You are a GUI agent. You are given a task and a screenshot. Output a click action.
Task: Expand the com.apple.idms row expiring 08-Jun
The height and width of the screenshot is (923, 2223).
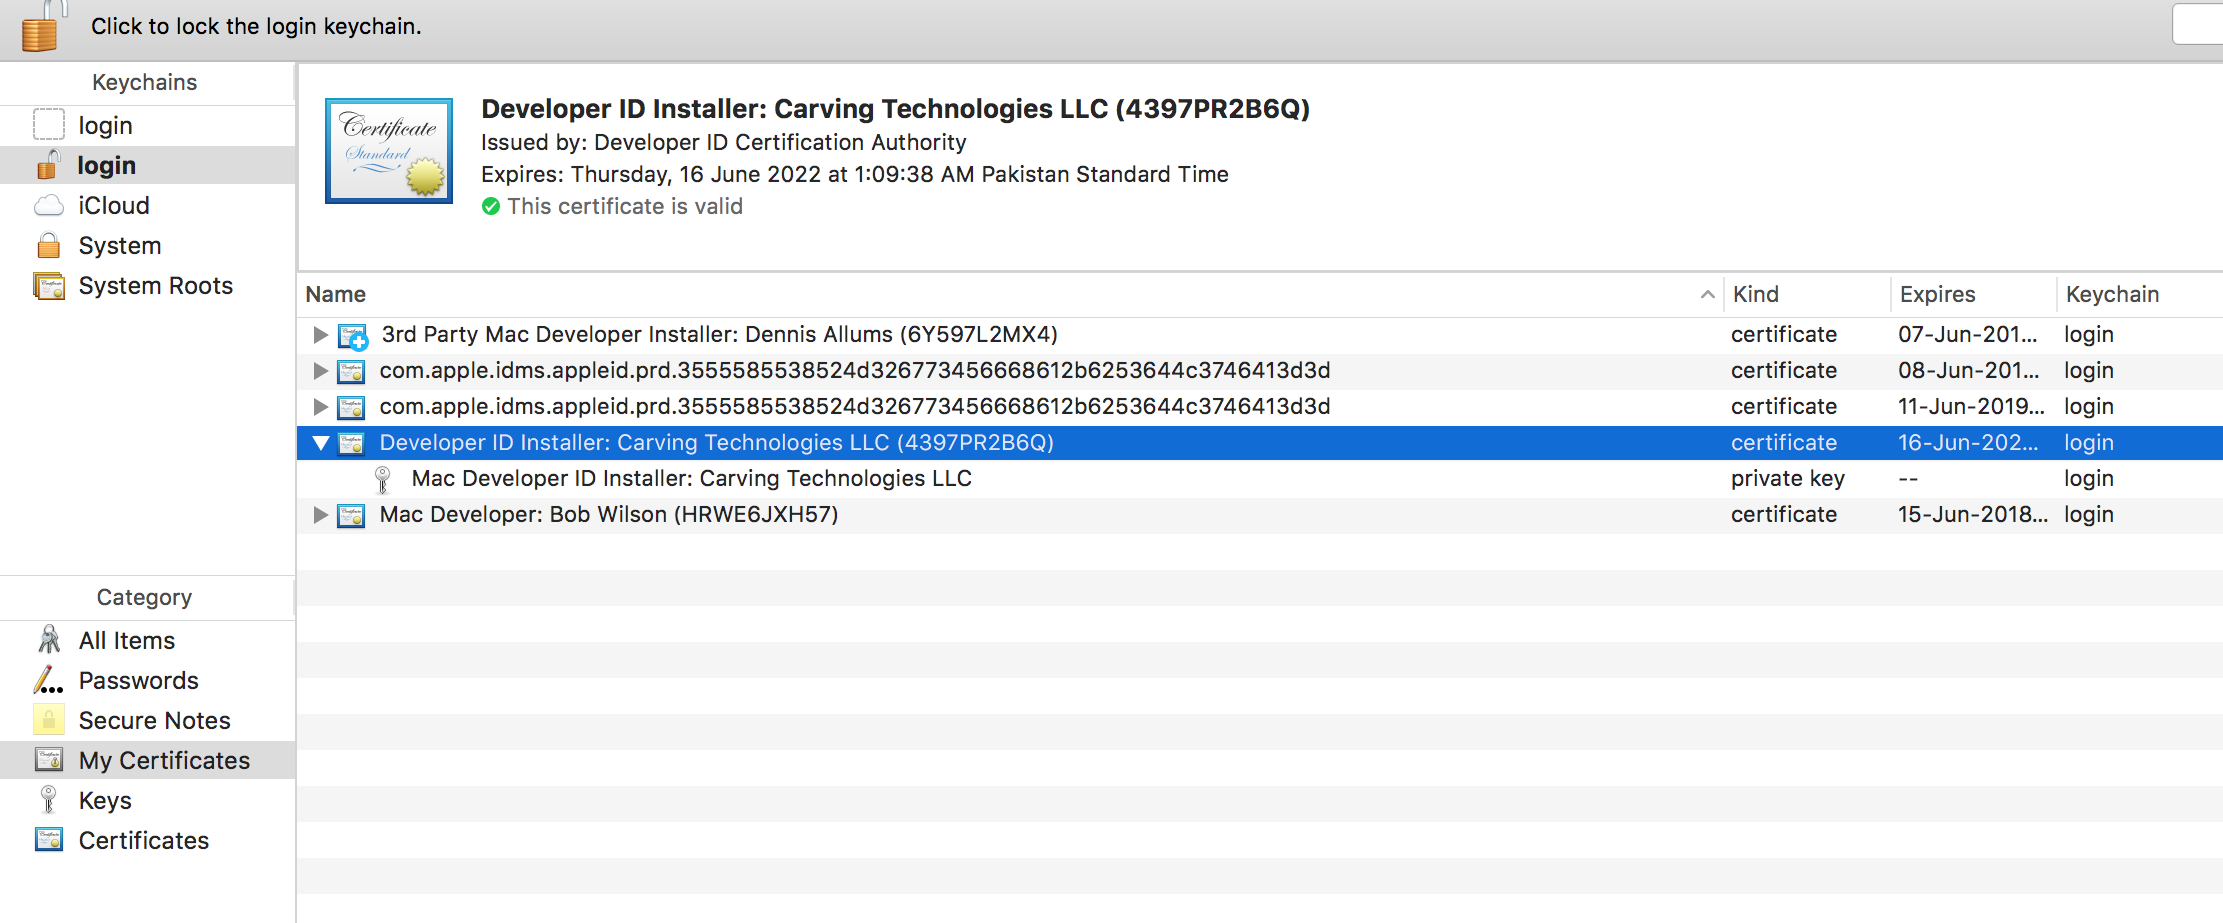point(320,370)
